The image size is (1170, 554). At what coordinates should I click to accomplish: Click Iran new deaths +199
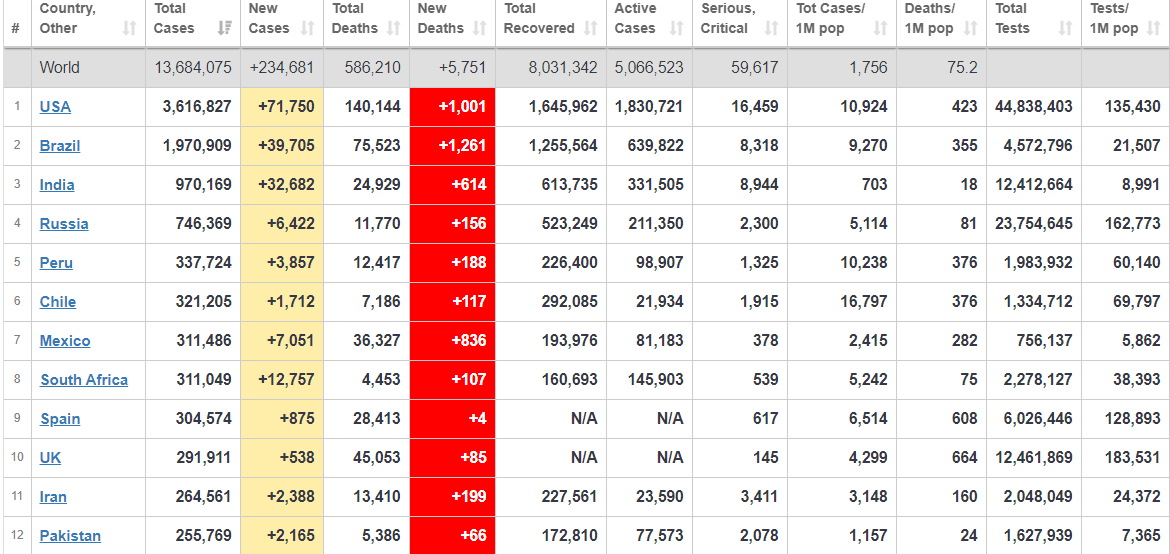(x=469, y=497)
